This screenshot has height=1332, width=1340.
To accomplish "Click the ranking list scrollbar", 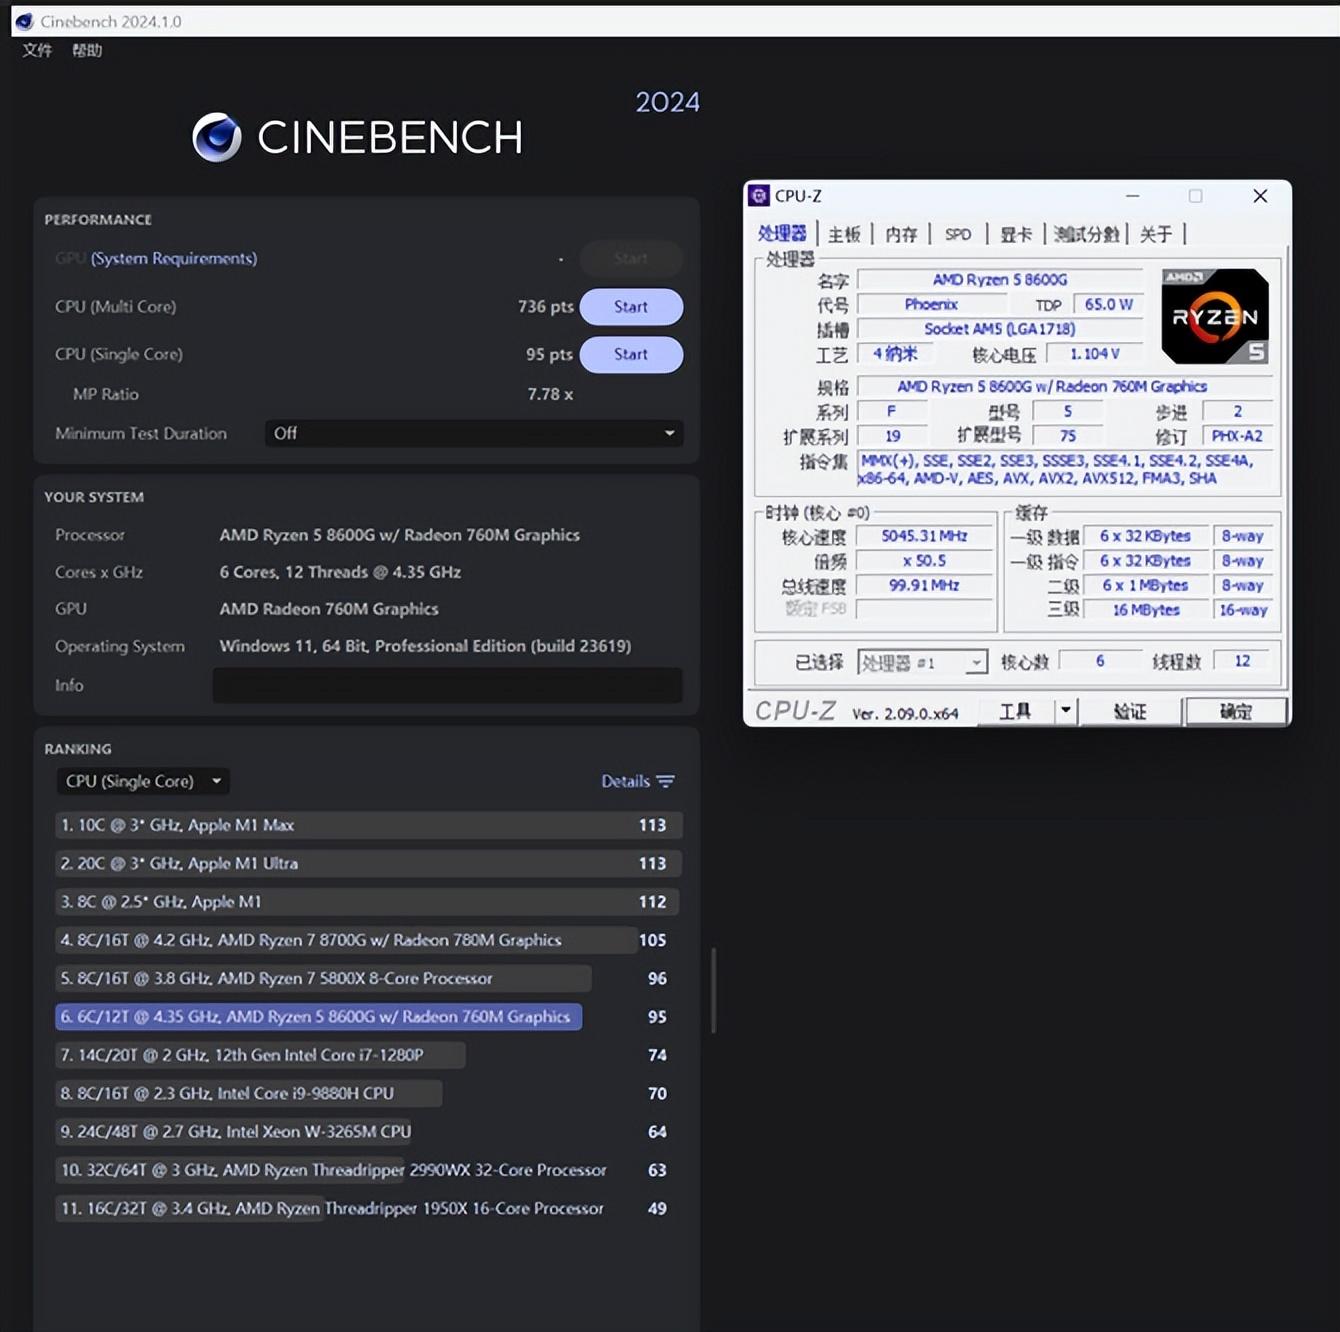I will (713, 990).
